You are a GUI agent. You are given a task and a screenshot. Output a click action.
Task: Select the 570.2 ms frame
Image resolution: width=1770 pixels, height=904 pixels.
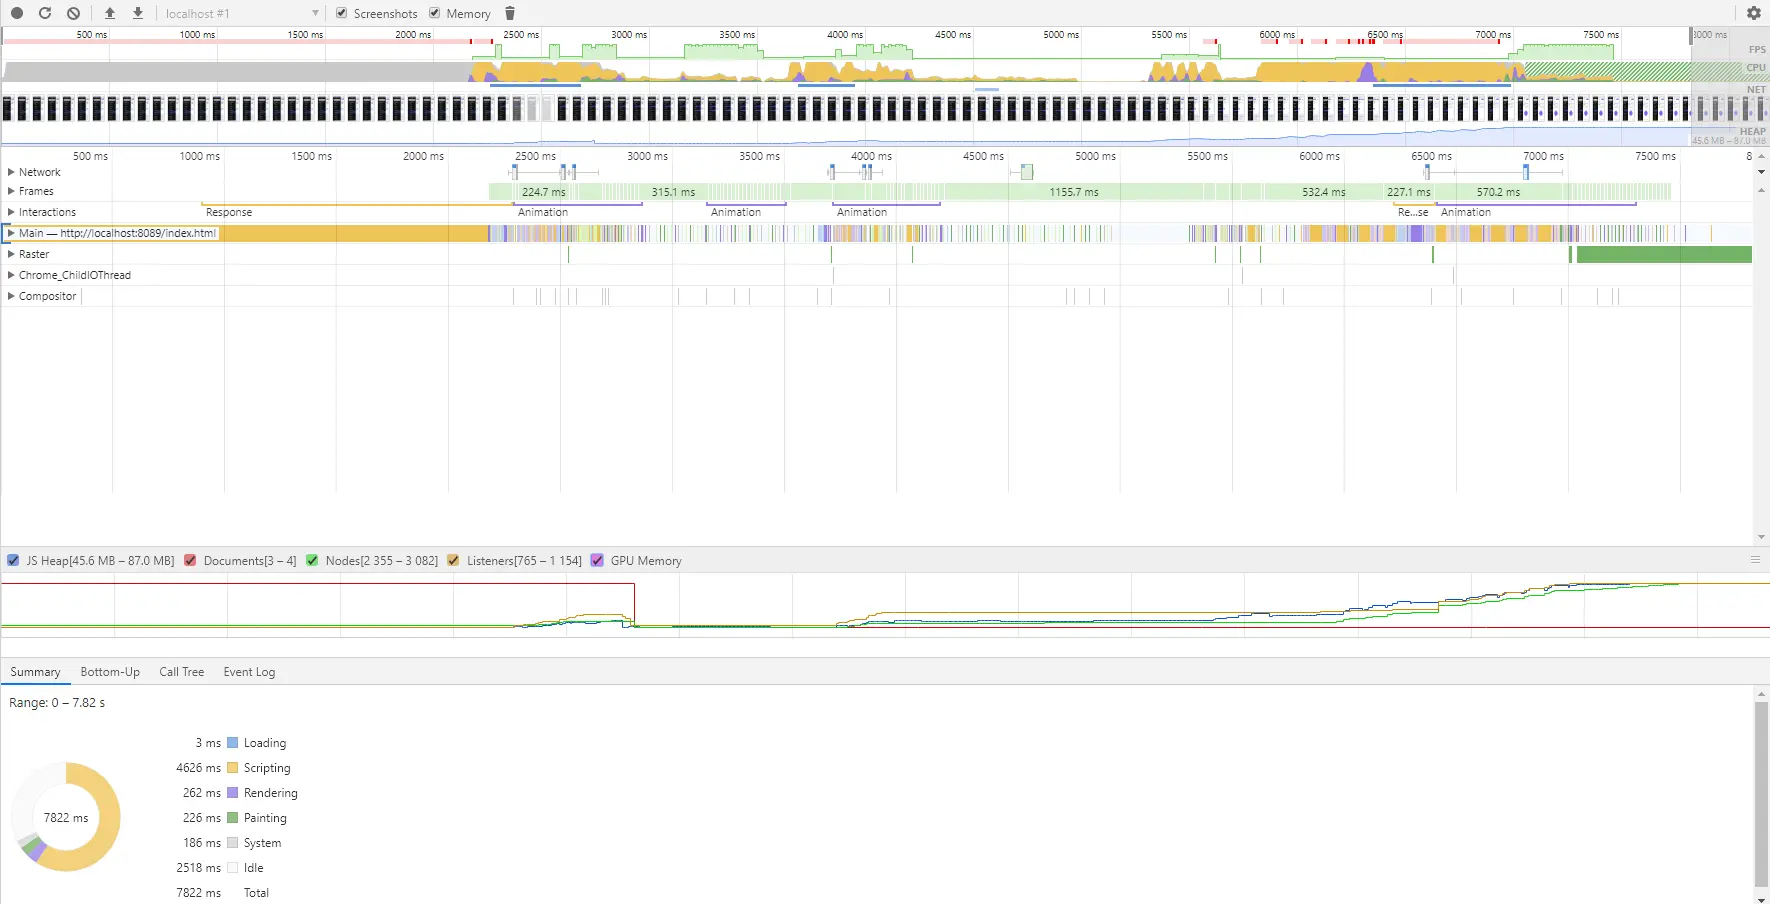point(1498,191)
